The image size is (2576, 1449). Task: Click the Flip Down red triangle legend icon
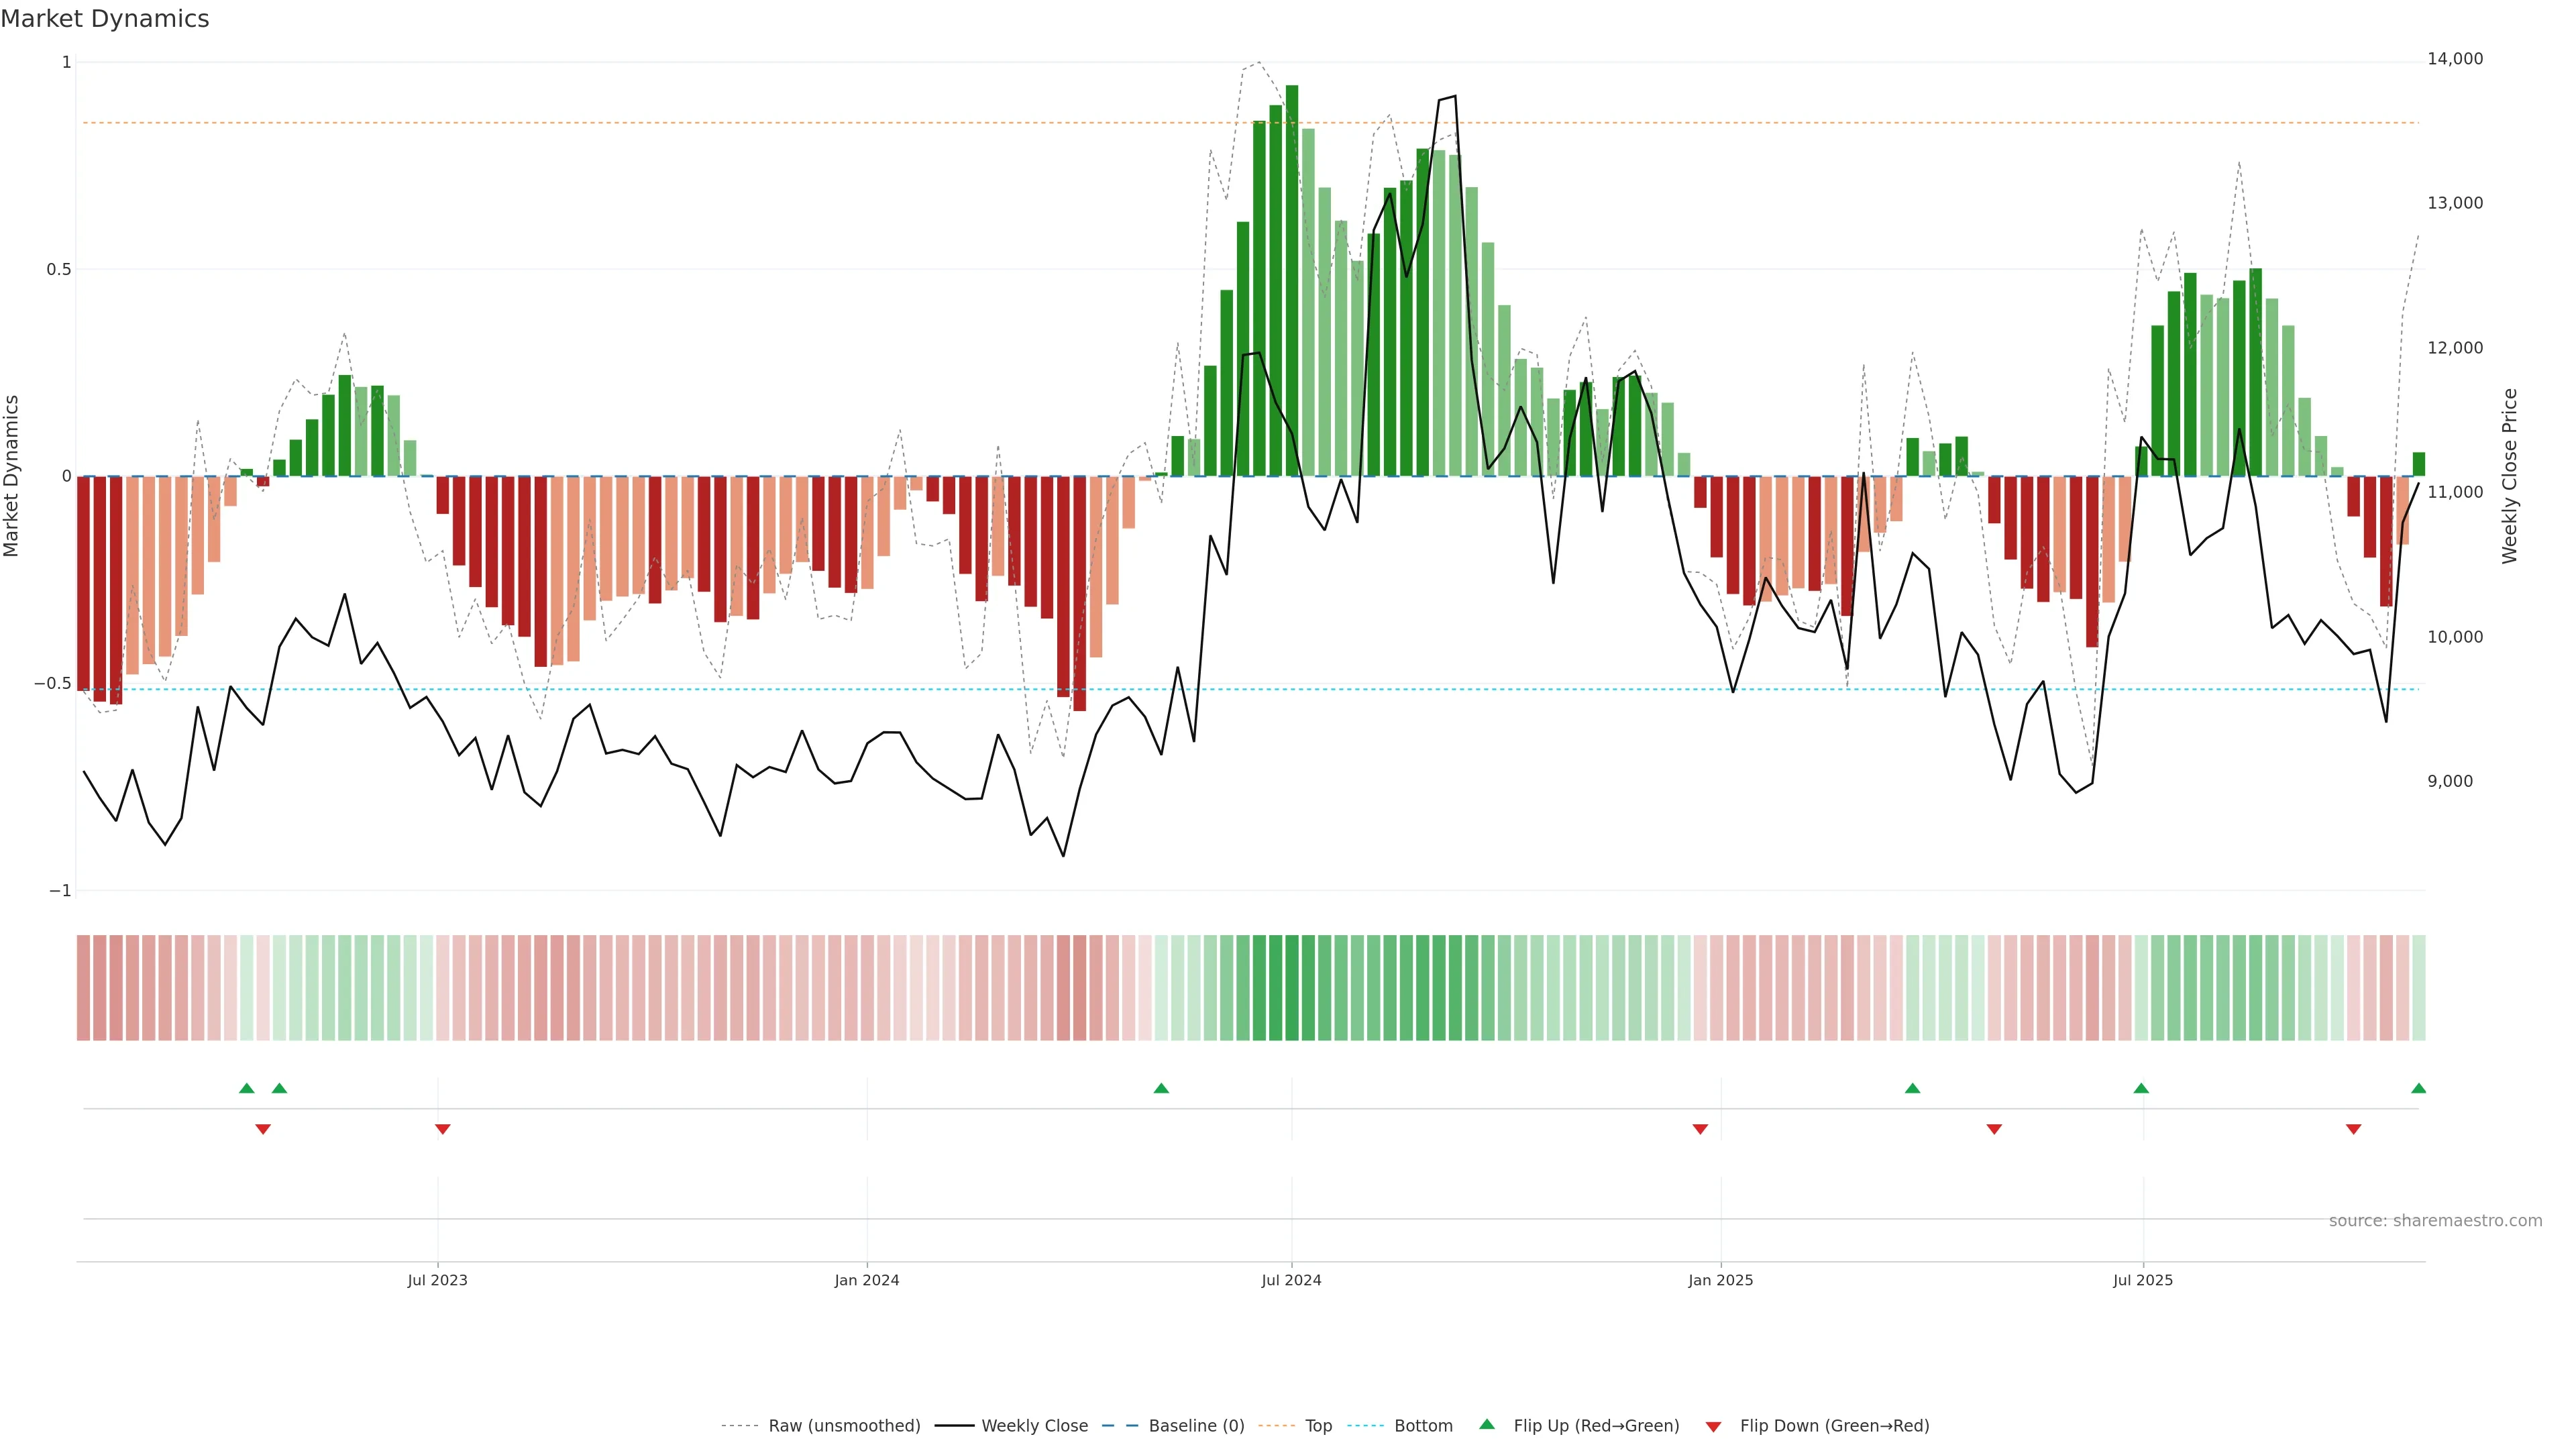1713,1427
